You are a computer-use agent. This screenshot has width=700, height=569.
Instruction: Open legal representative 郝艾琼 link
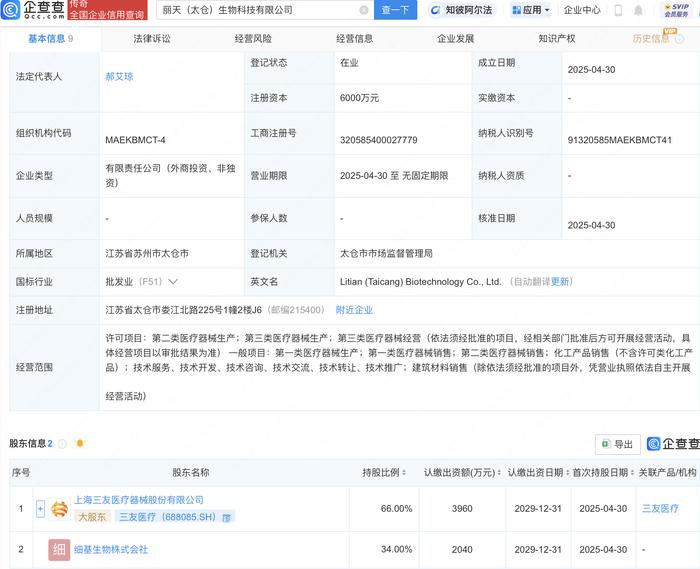[119, 76]
